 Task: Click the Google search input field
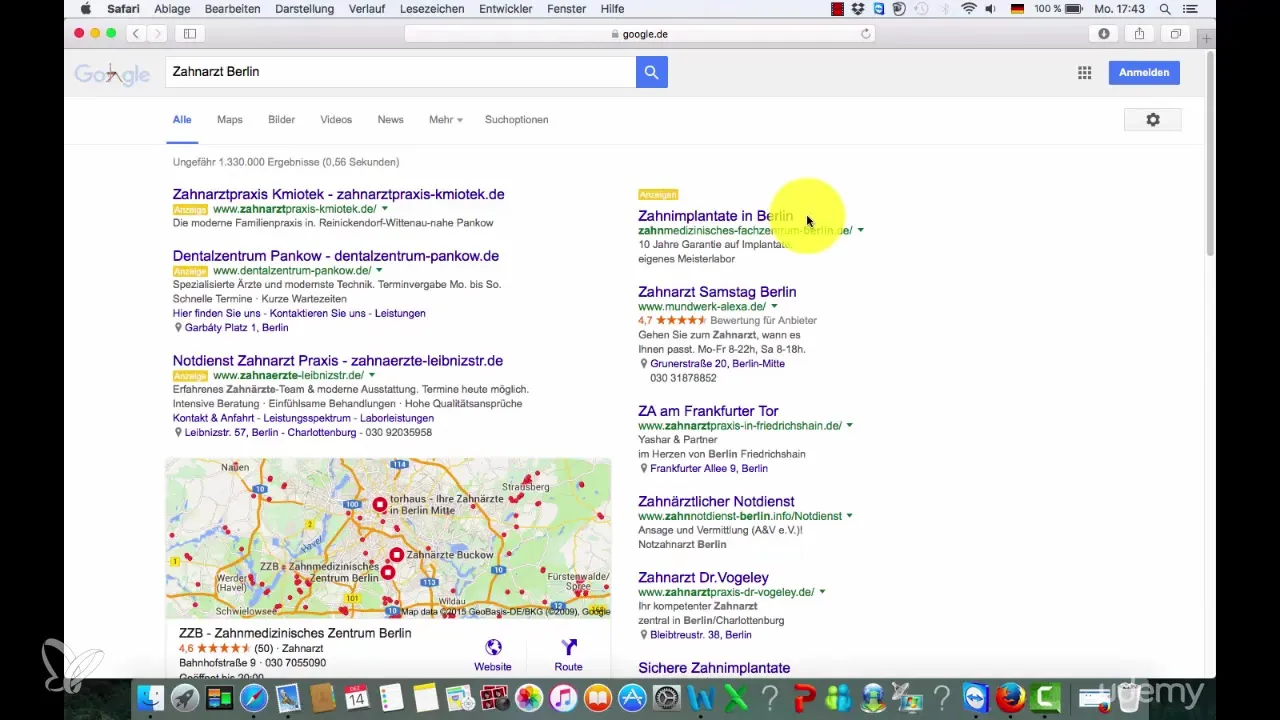click(400, 72)
